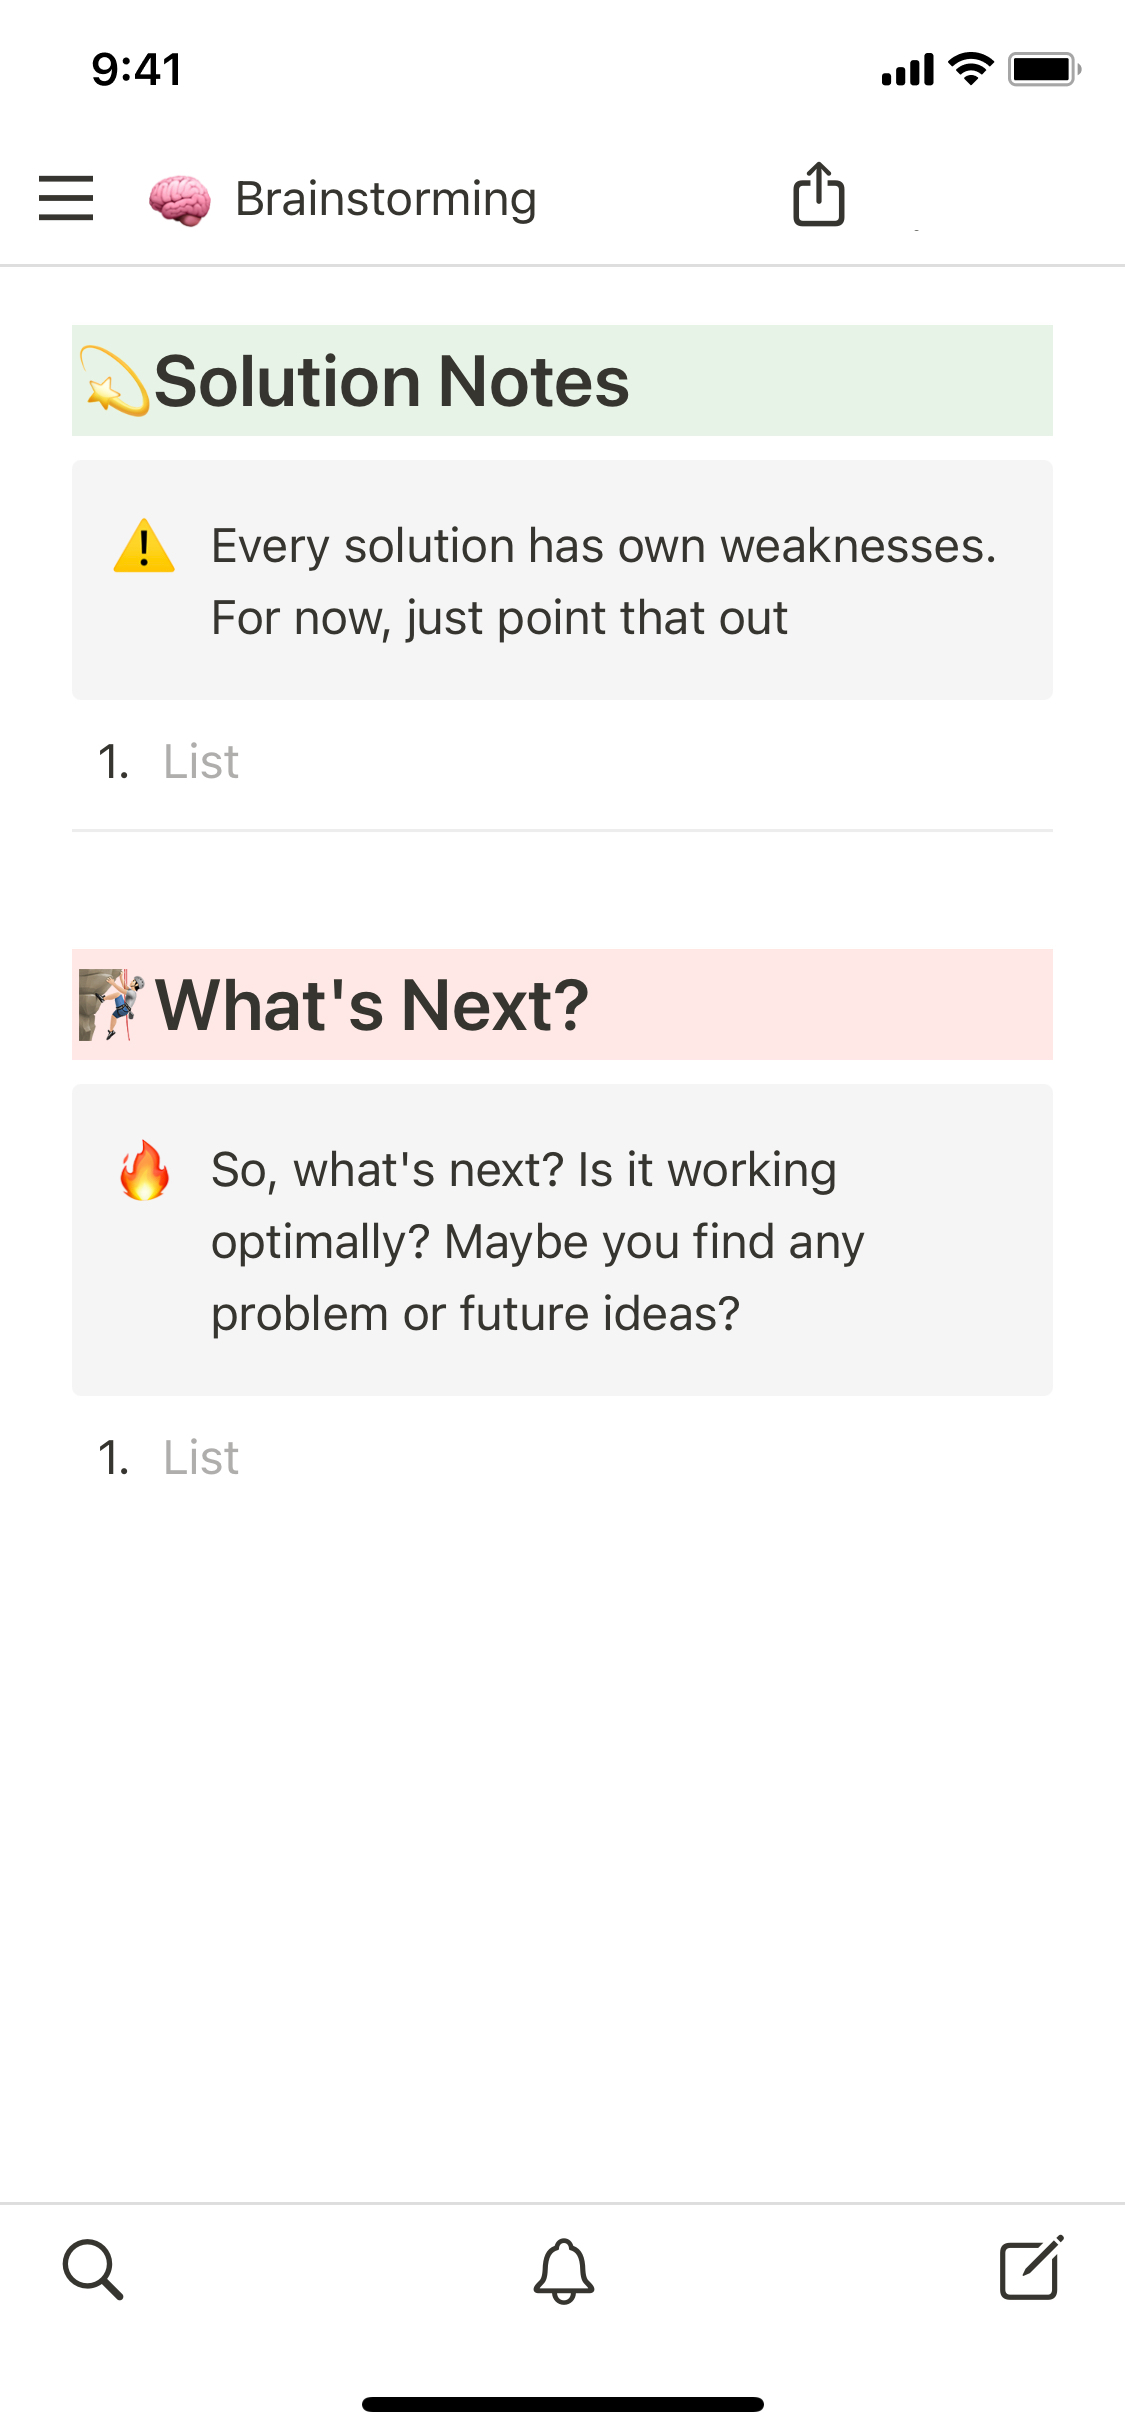Tap the battery indicator in status bar
Viewport: 1125px width, 2436px height.
click(1043, 69)
